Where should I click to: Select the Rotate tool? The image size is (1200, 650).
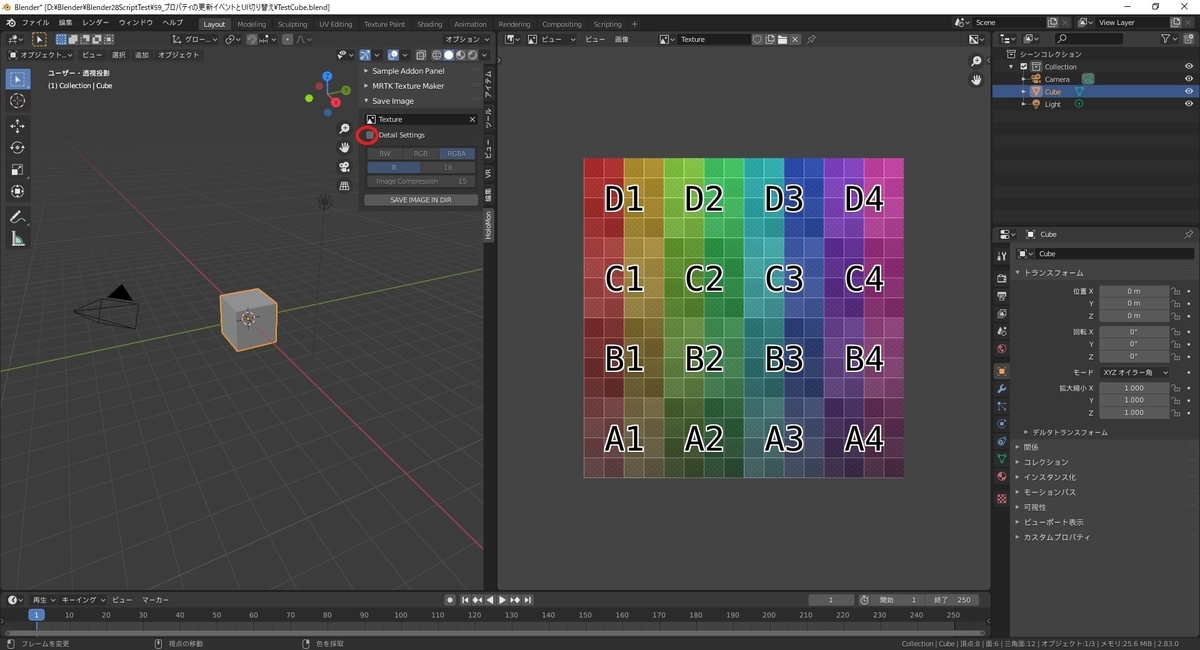pyautogui.click(x=17, y=147)
